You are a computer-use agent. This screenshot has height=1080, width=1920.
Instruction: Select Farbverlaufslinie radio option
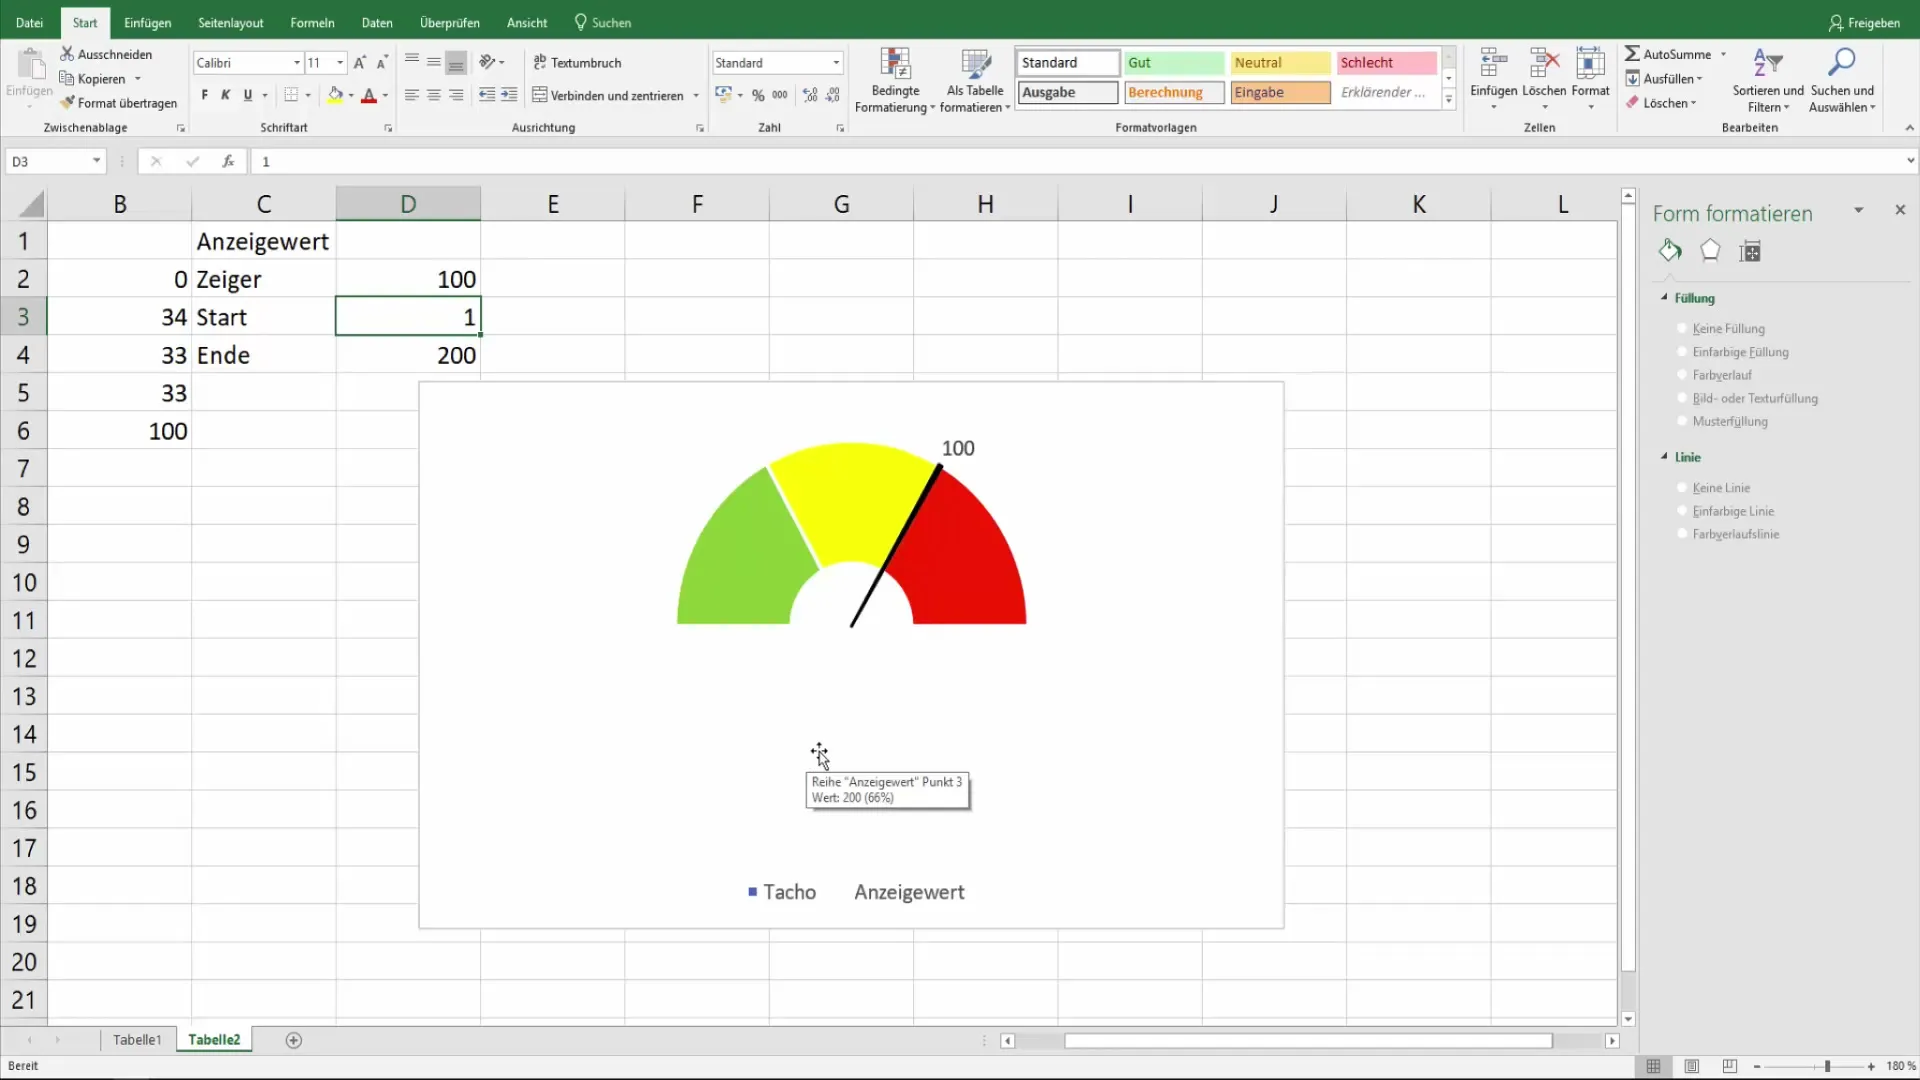1682,533
